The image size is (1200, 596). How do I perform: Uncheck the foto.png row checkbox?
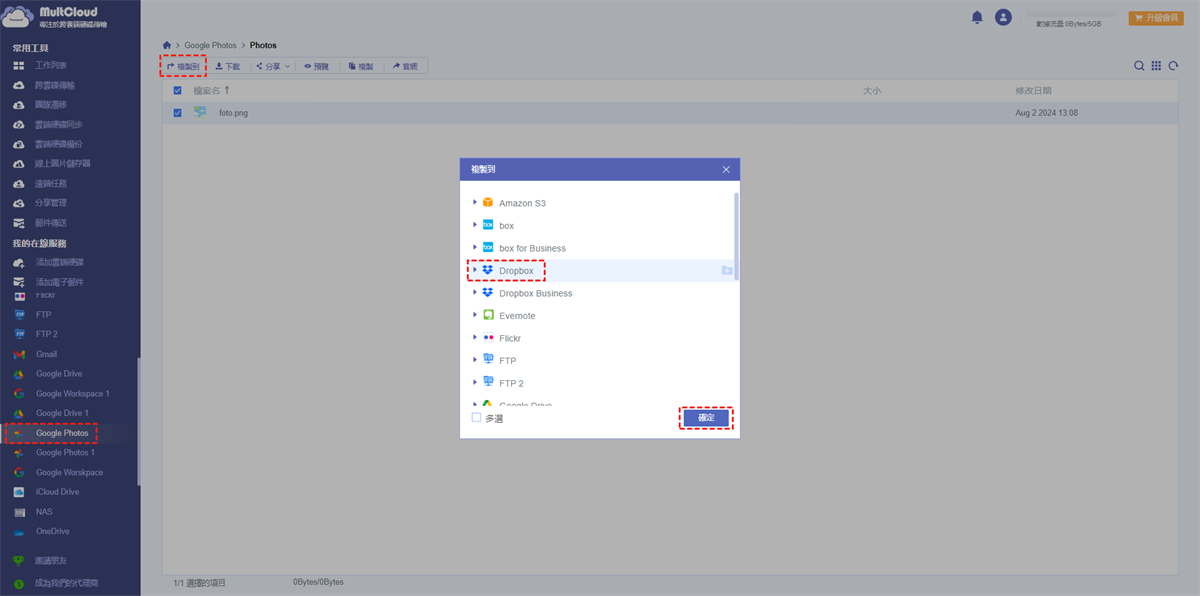click(177, 113)
